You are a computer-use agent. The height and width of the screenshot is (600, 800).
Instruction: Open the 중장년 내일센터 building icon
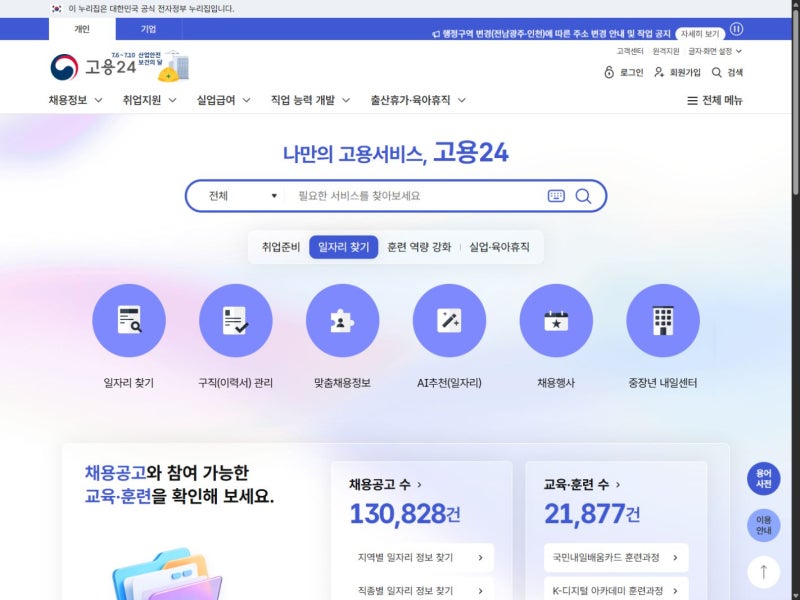click(663, 320)
